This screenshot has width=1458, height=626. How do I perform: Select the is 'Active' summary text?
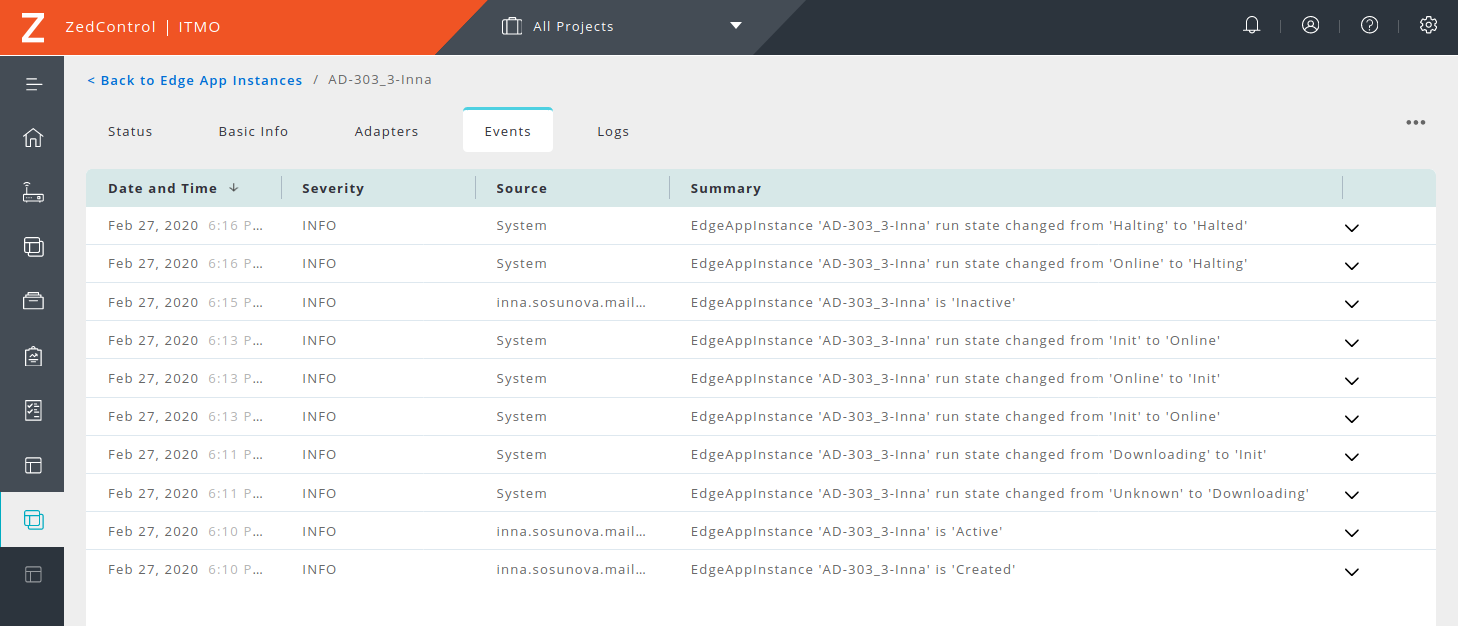coord(847,531)
